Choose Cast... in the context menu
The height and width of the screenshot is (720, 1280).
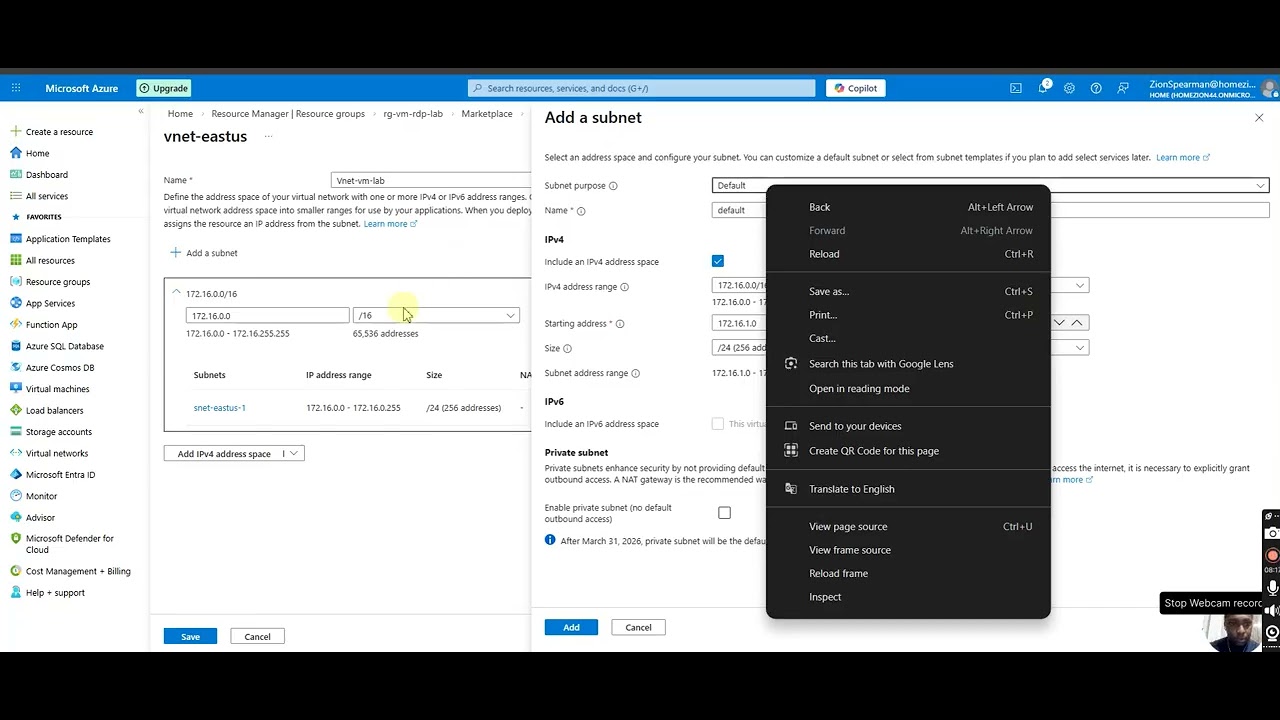[908, 338]
